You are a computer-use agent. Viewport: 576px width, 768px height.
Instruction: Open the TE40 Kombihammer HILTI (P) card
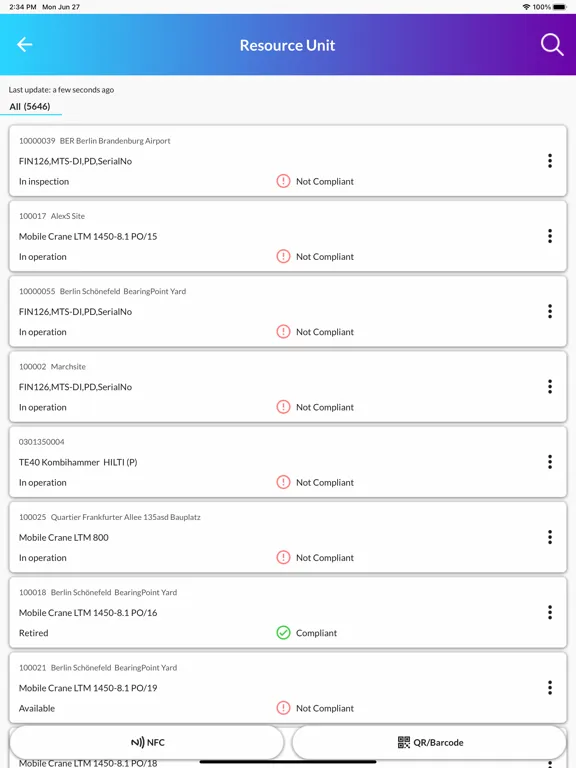pyautogui.click(x=288, y=462)
